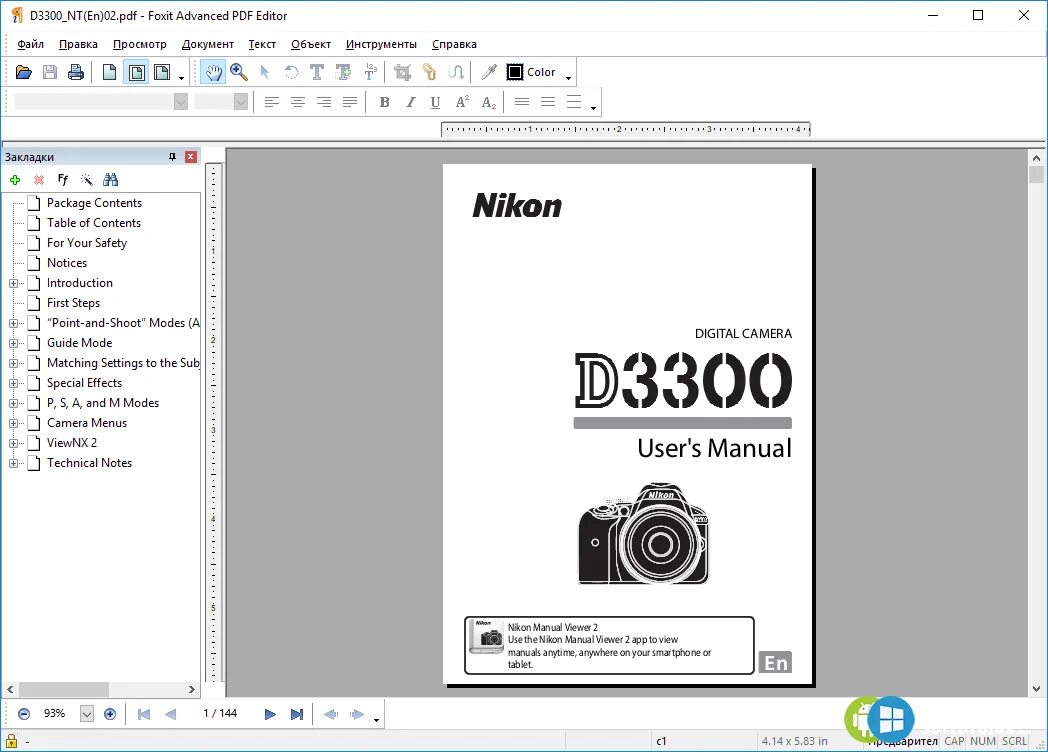Add a new bookmark with green plus
This screenshot has height=752, width=1048.
pos(15,180)
